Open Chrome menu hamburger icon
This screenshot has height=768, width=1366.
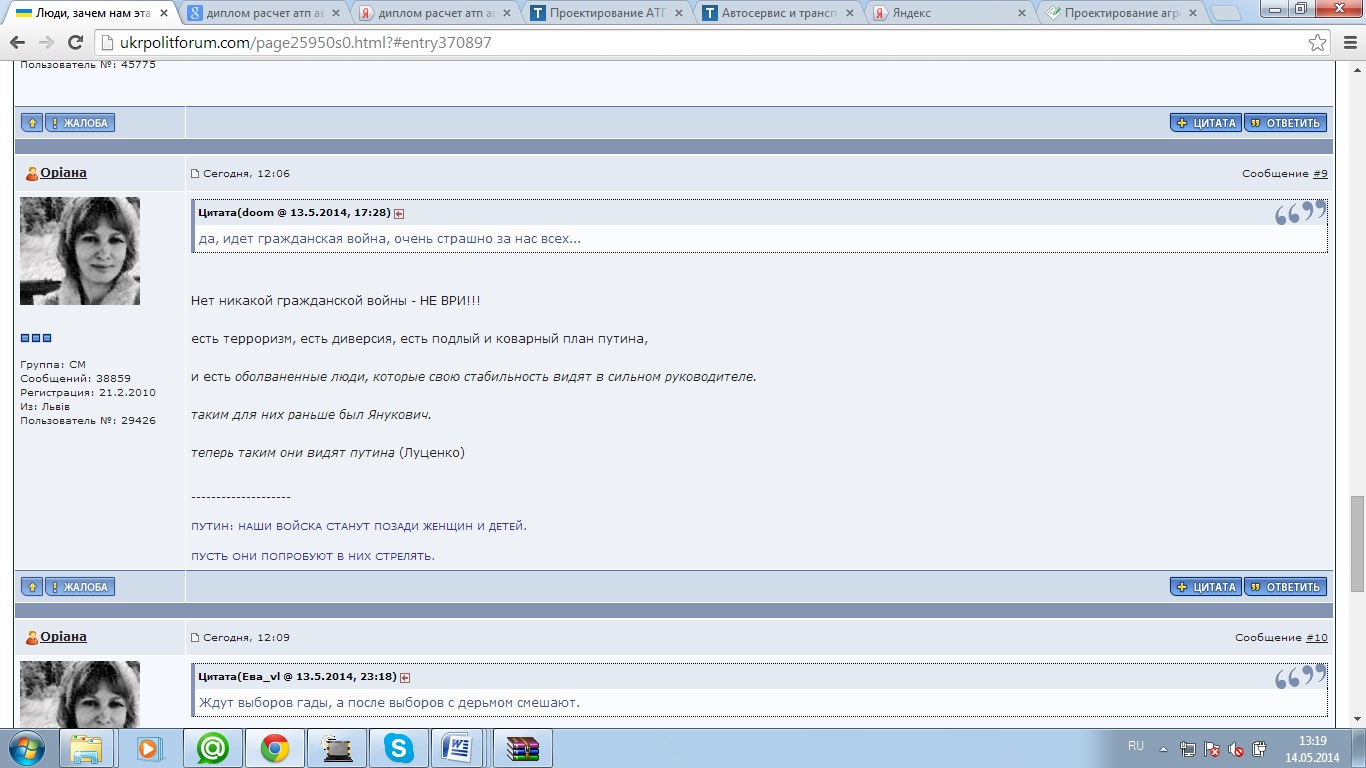point(1345,43)
